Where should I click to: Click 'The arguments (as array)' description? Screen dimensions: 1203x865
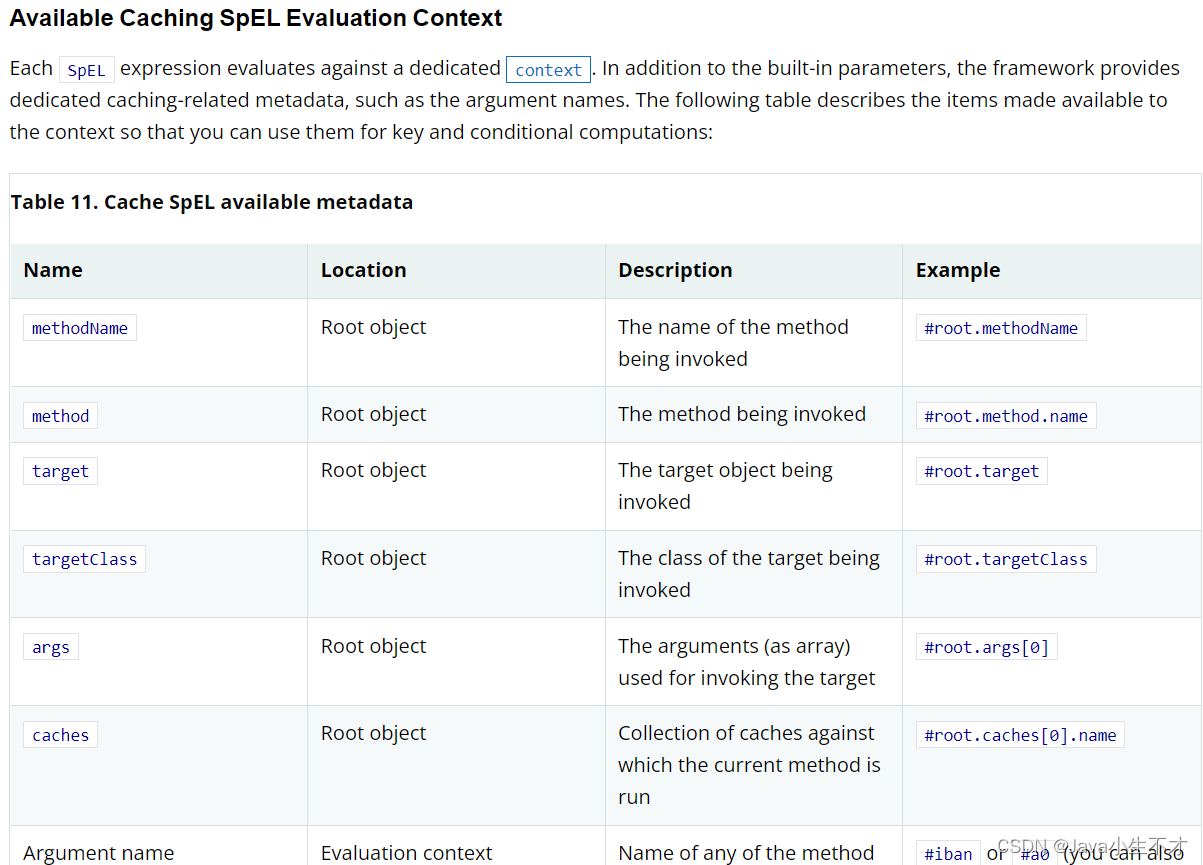[746, 662]
